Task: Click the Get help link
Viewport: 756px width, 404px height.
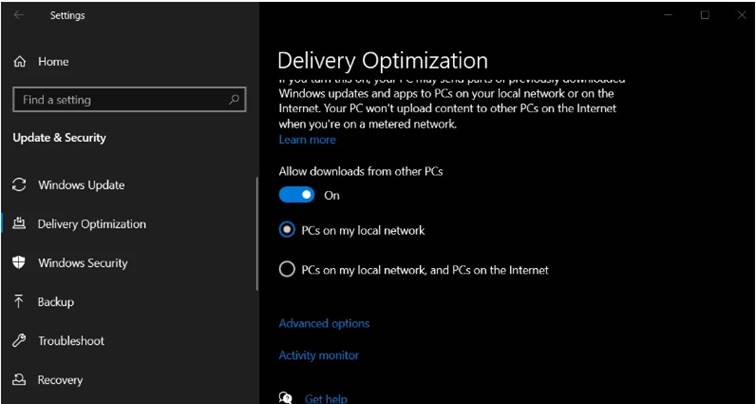Action: (326, 399)
